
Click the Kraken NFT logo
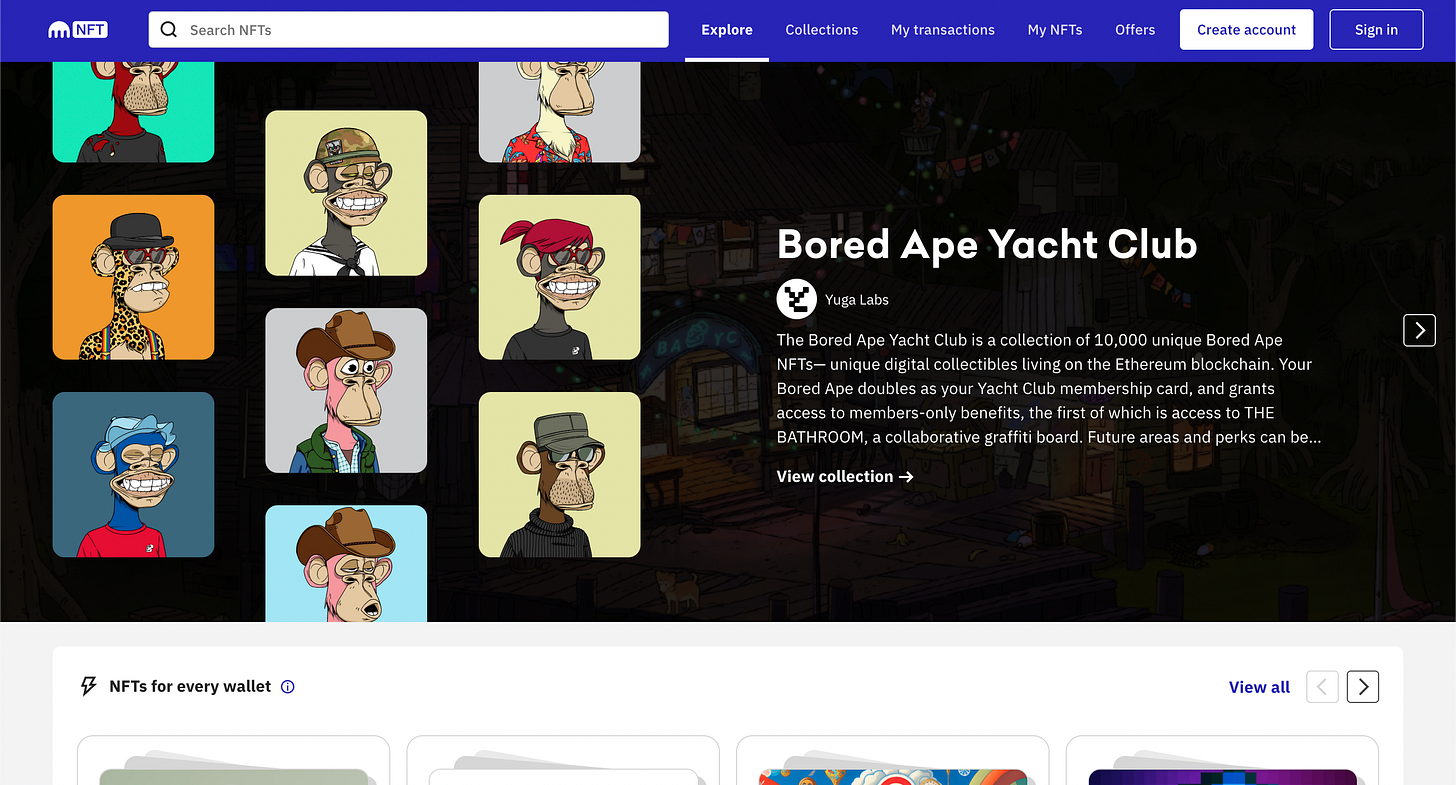(x=78, y=30)
